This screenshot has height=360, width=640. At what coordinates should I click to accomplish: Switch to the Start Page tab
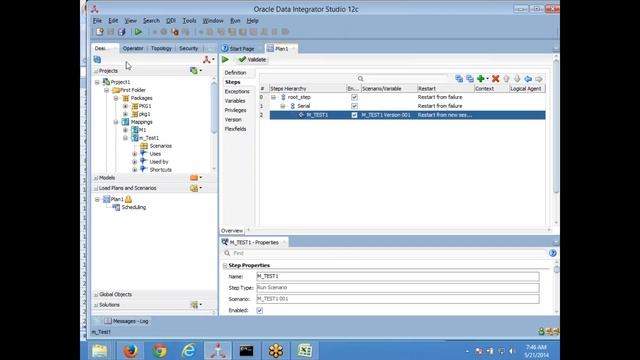pyautogui.click(x=242, y=49)
